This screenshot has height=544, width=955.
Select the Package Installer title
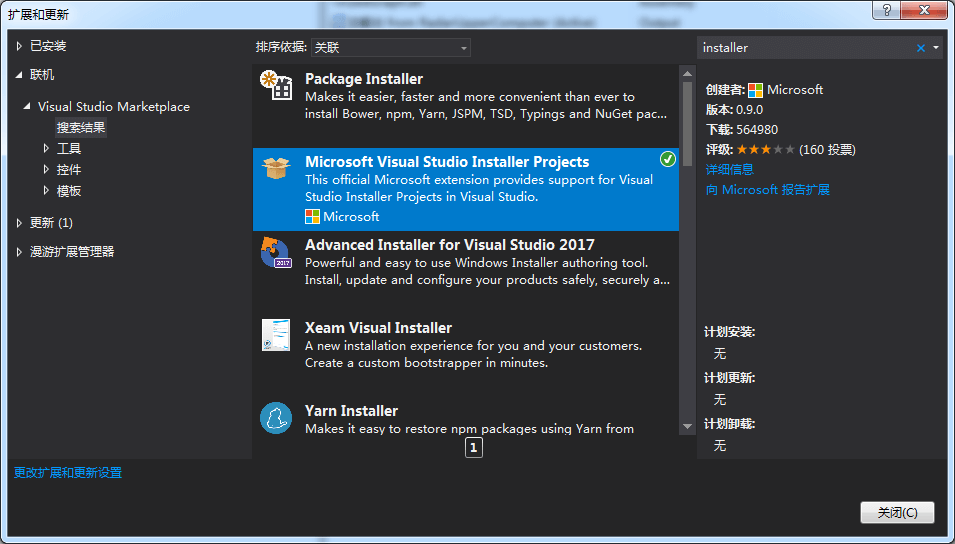364,79
